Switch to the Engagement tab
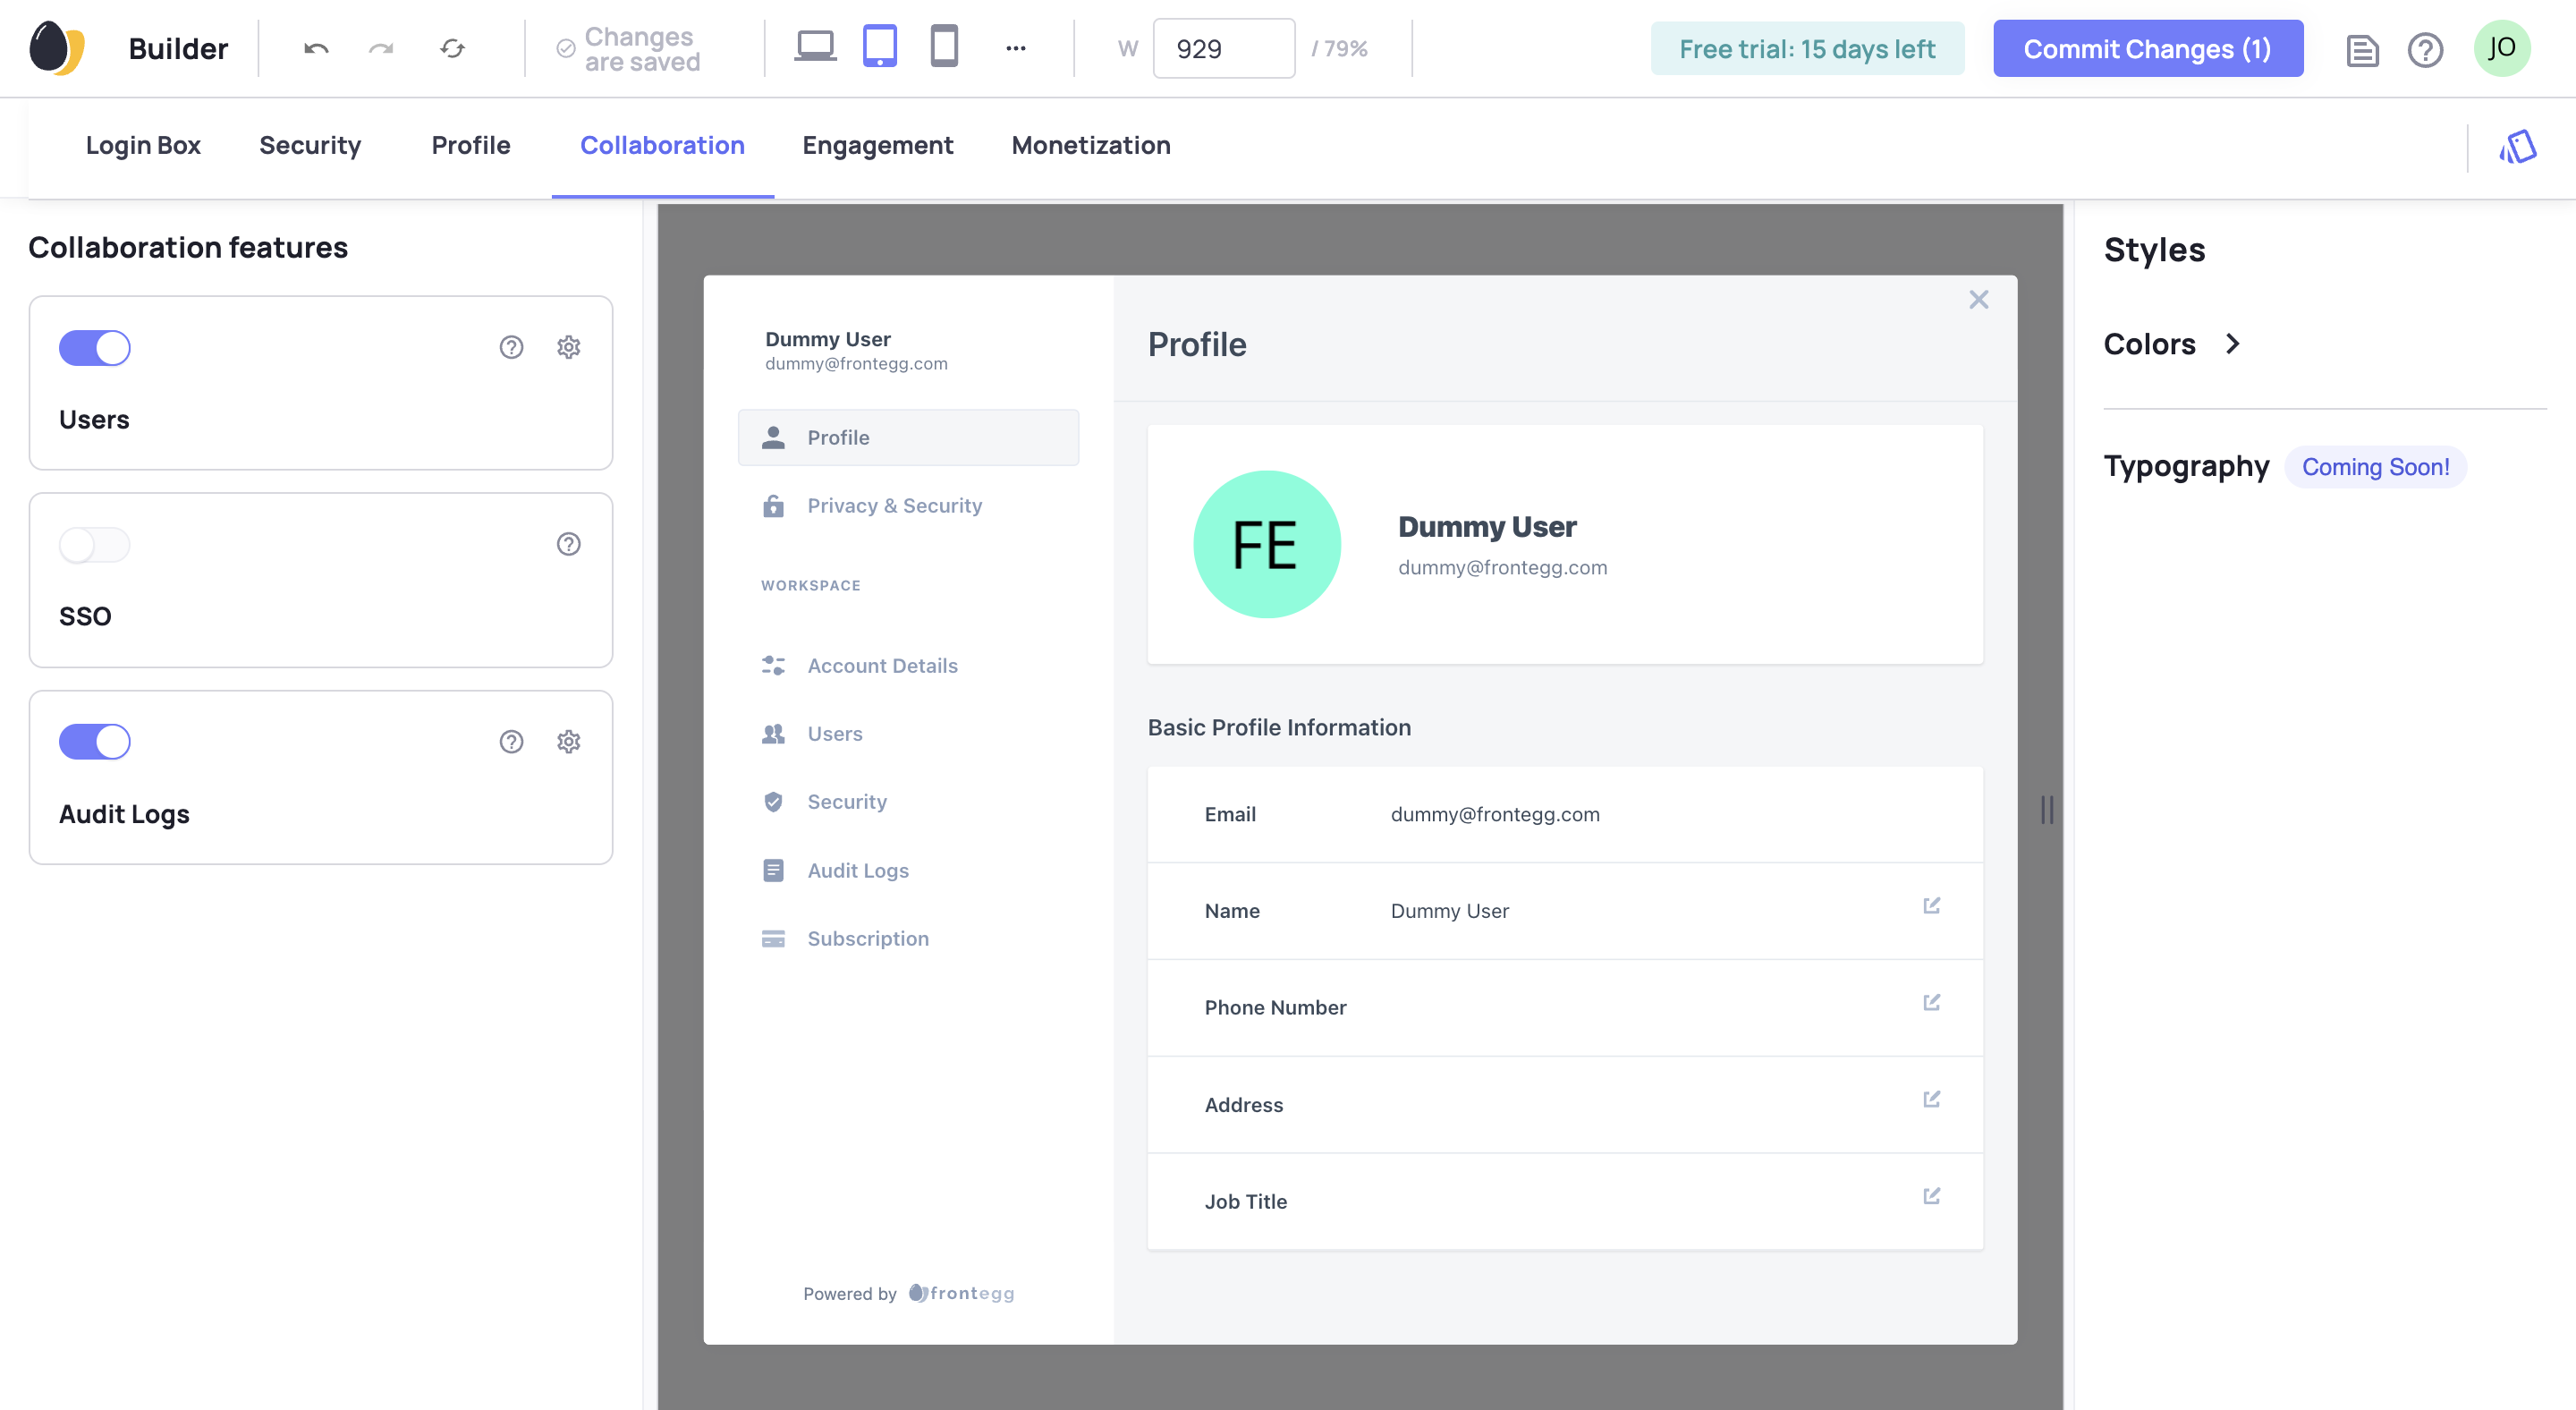 pos(877,146)
